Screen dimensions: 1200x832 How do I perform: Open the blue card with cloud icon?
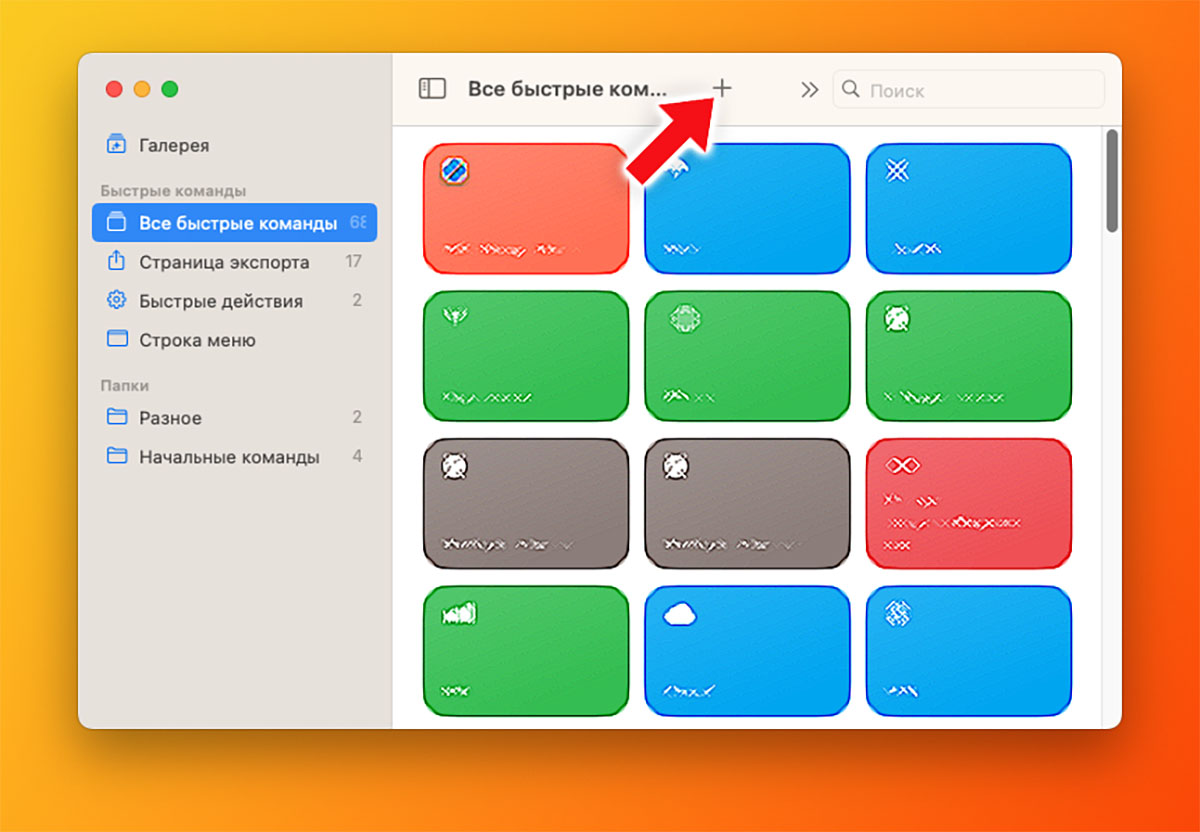click(x=747, y=651)
